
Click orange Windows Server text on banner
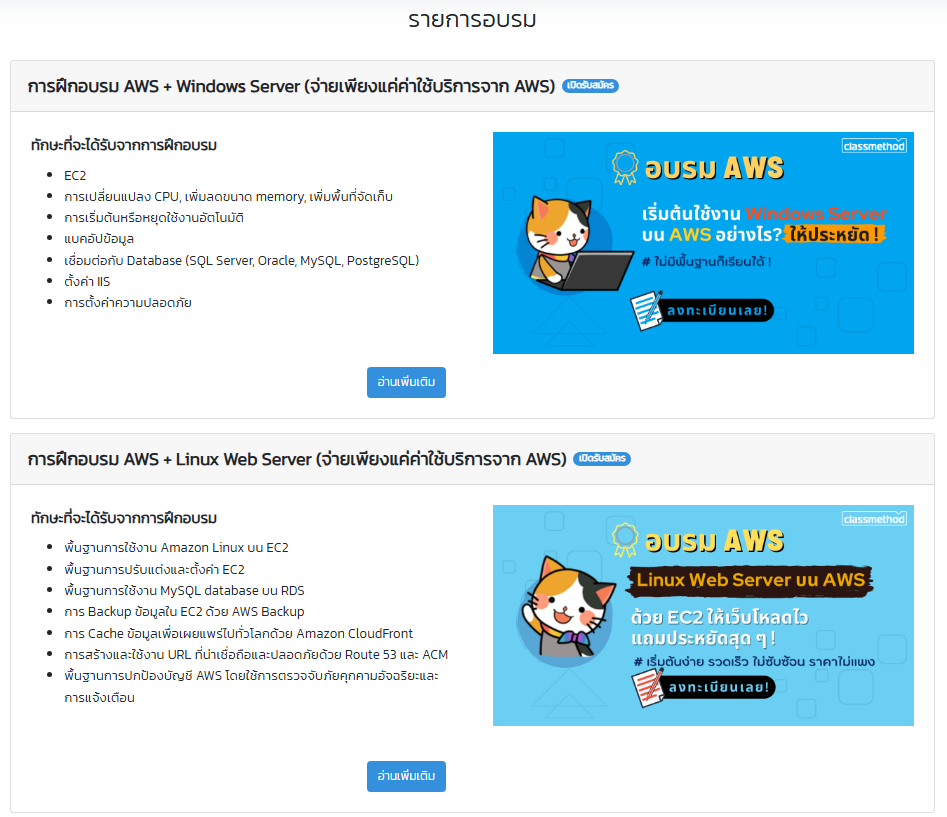pyautogui.click(x=816, y=214)
